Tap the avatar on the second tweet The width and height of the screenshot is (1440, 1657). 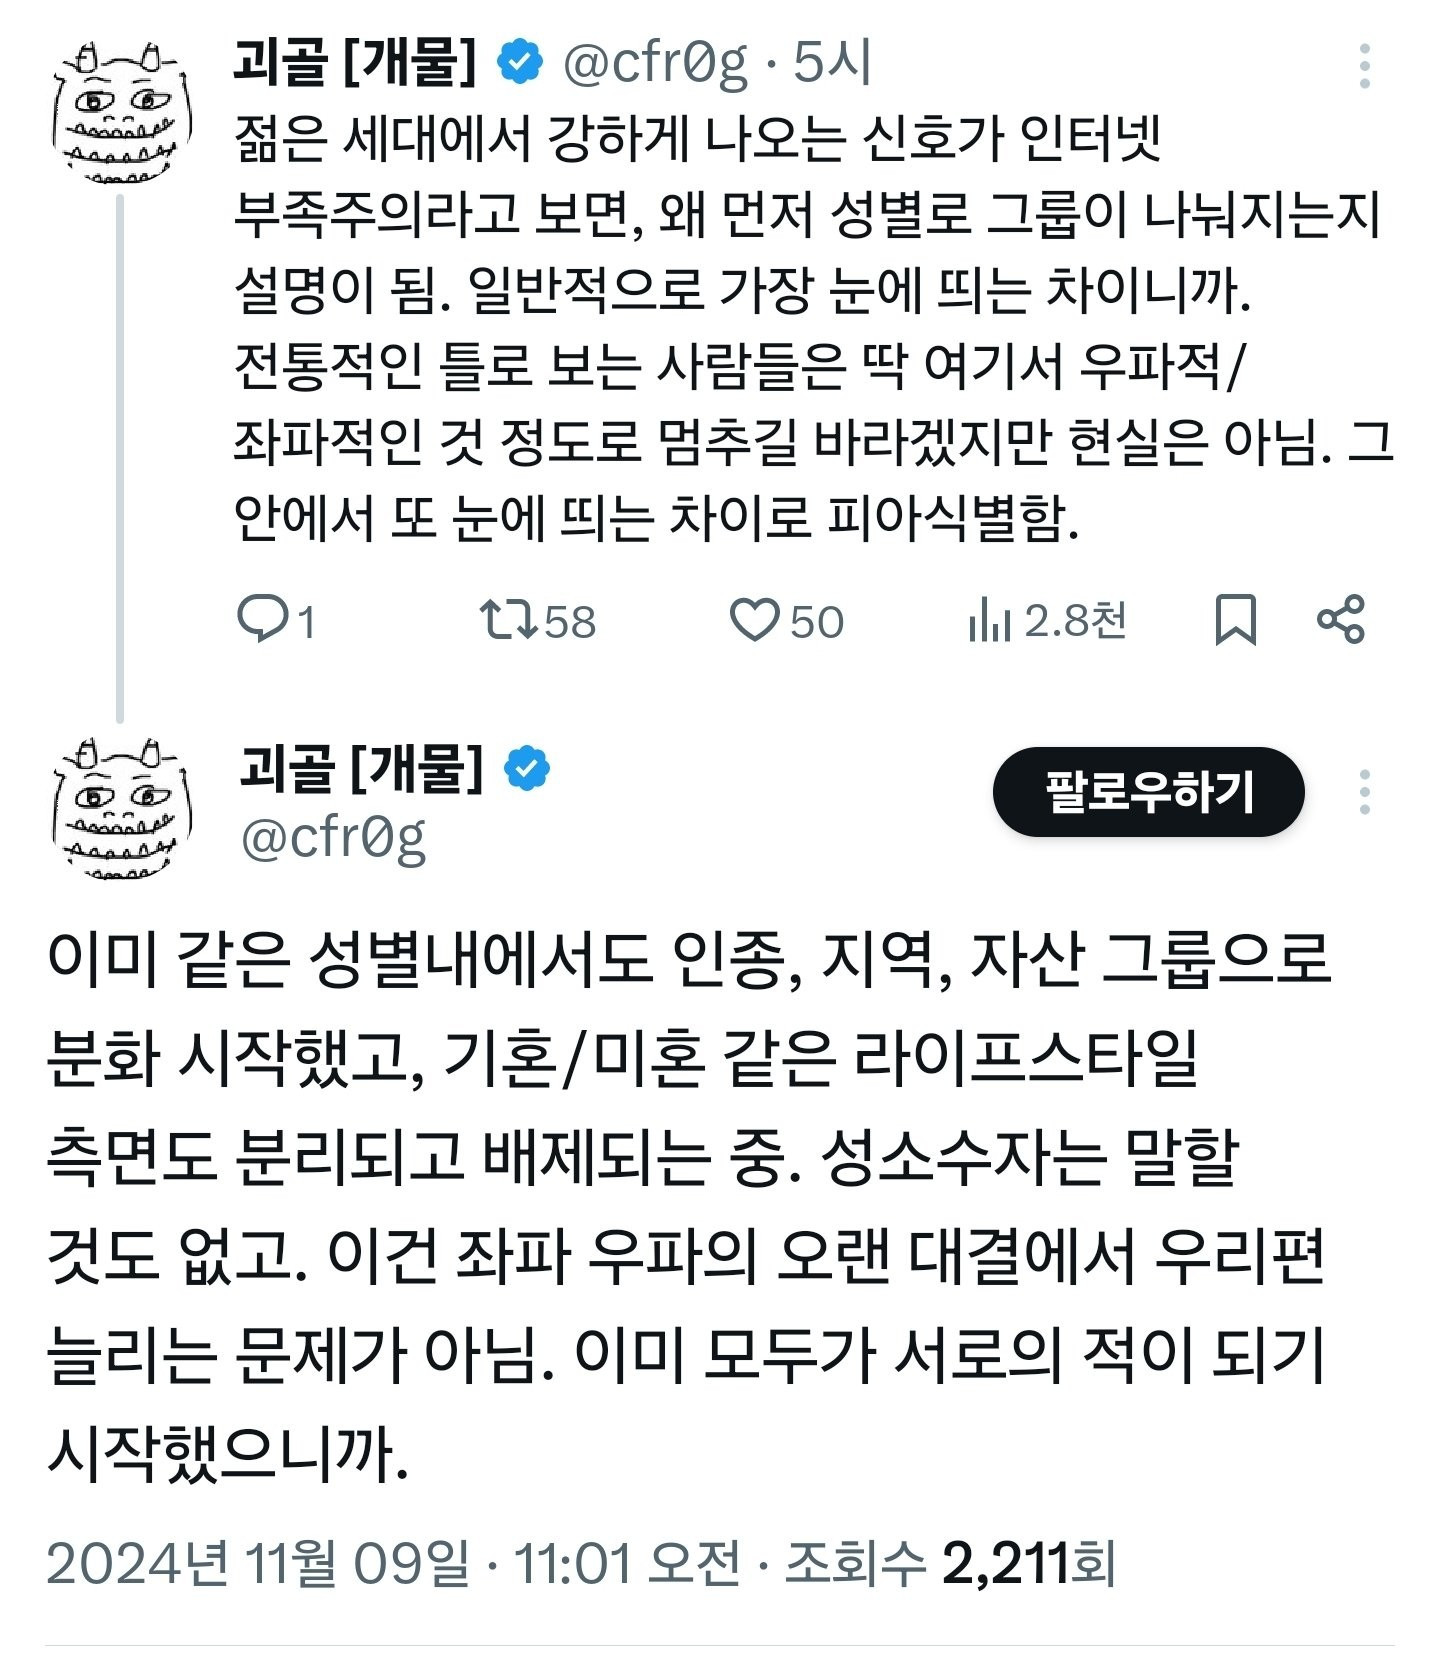120,808
